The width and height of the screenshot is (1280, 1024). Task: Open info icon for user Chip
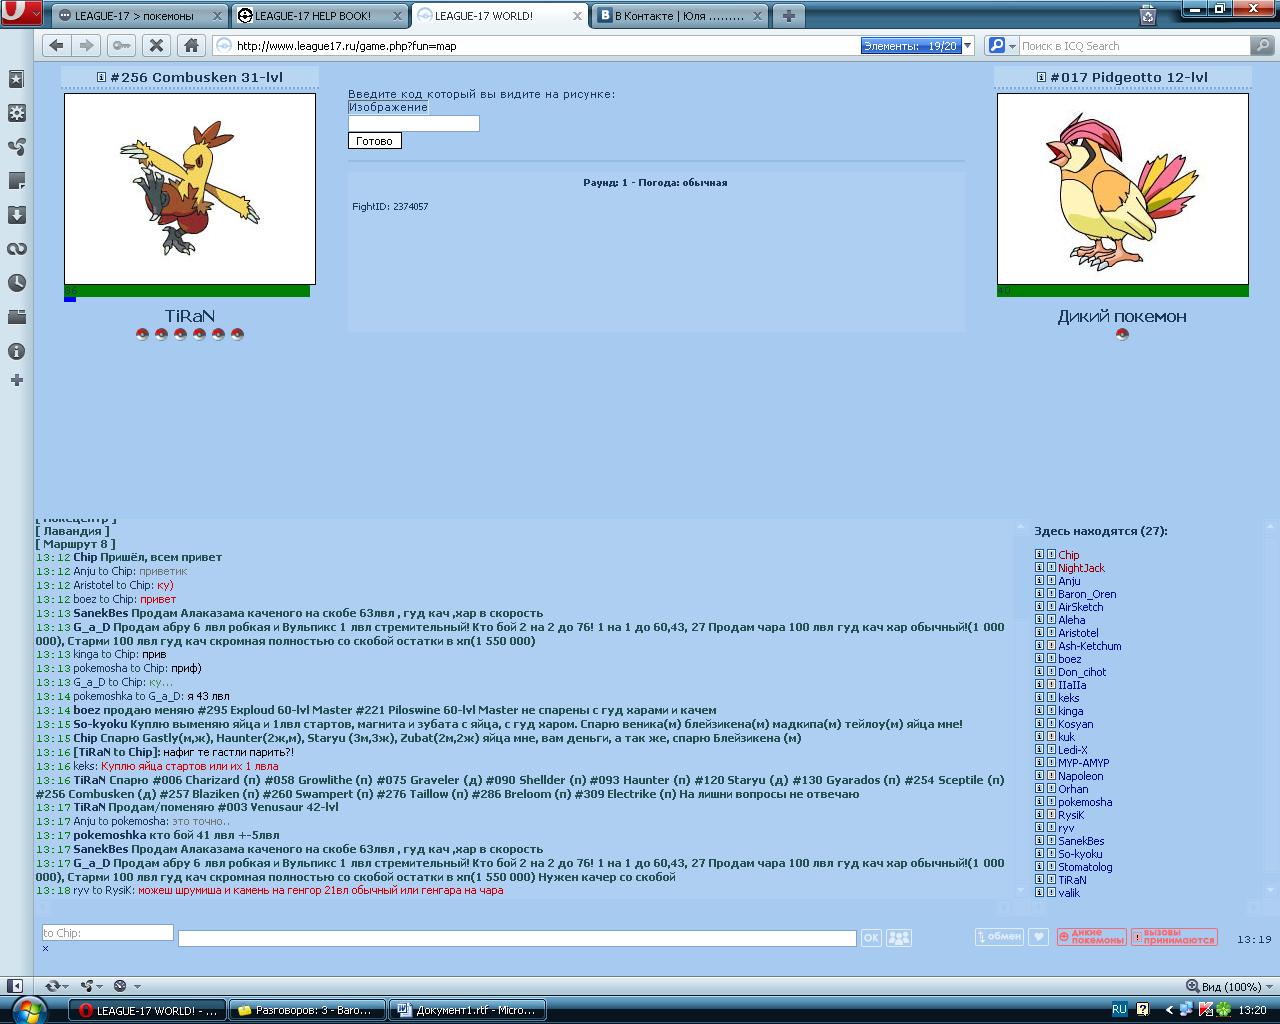(x=1039, y=554)
